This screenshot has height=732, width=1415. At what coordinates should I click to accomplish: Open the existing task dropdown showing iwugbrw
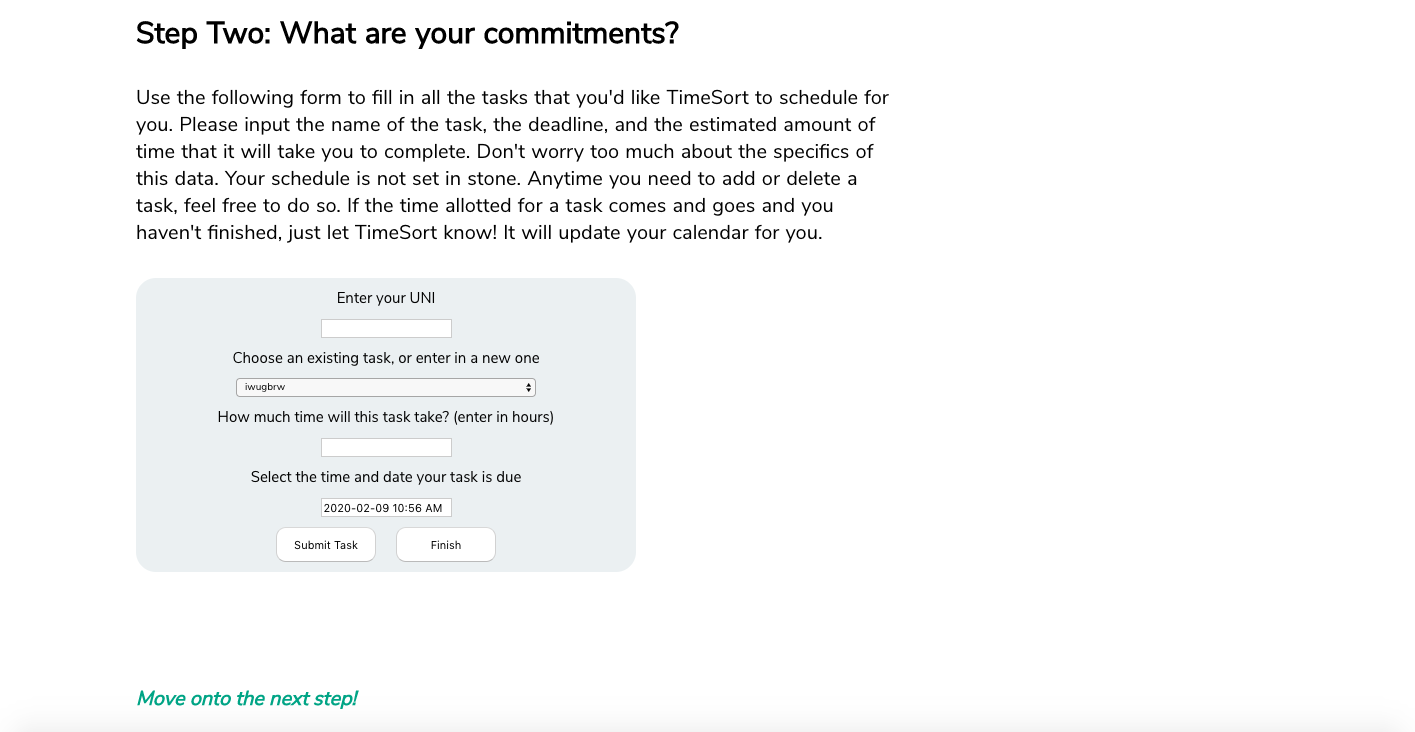click(385, 387)
